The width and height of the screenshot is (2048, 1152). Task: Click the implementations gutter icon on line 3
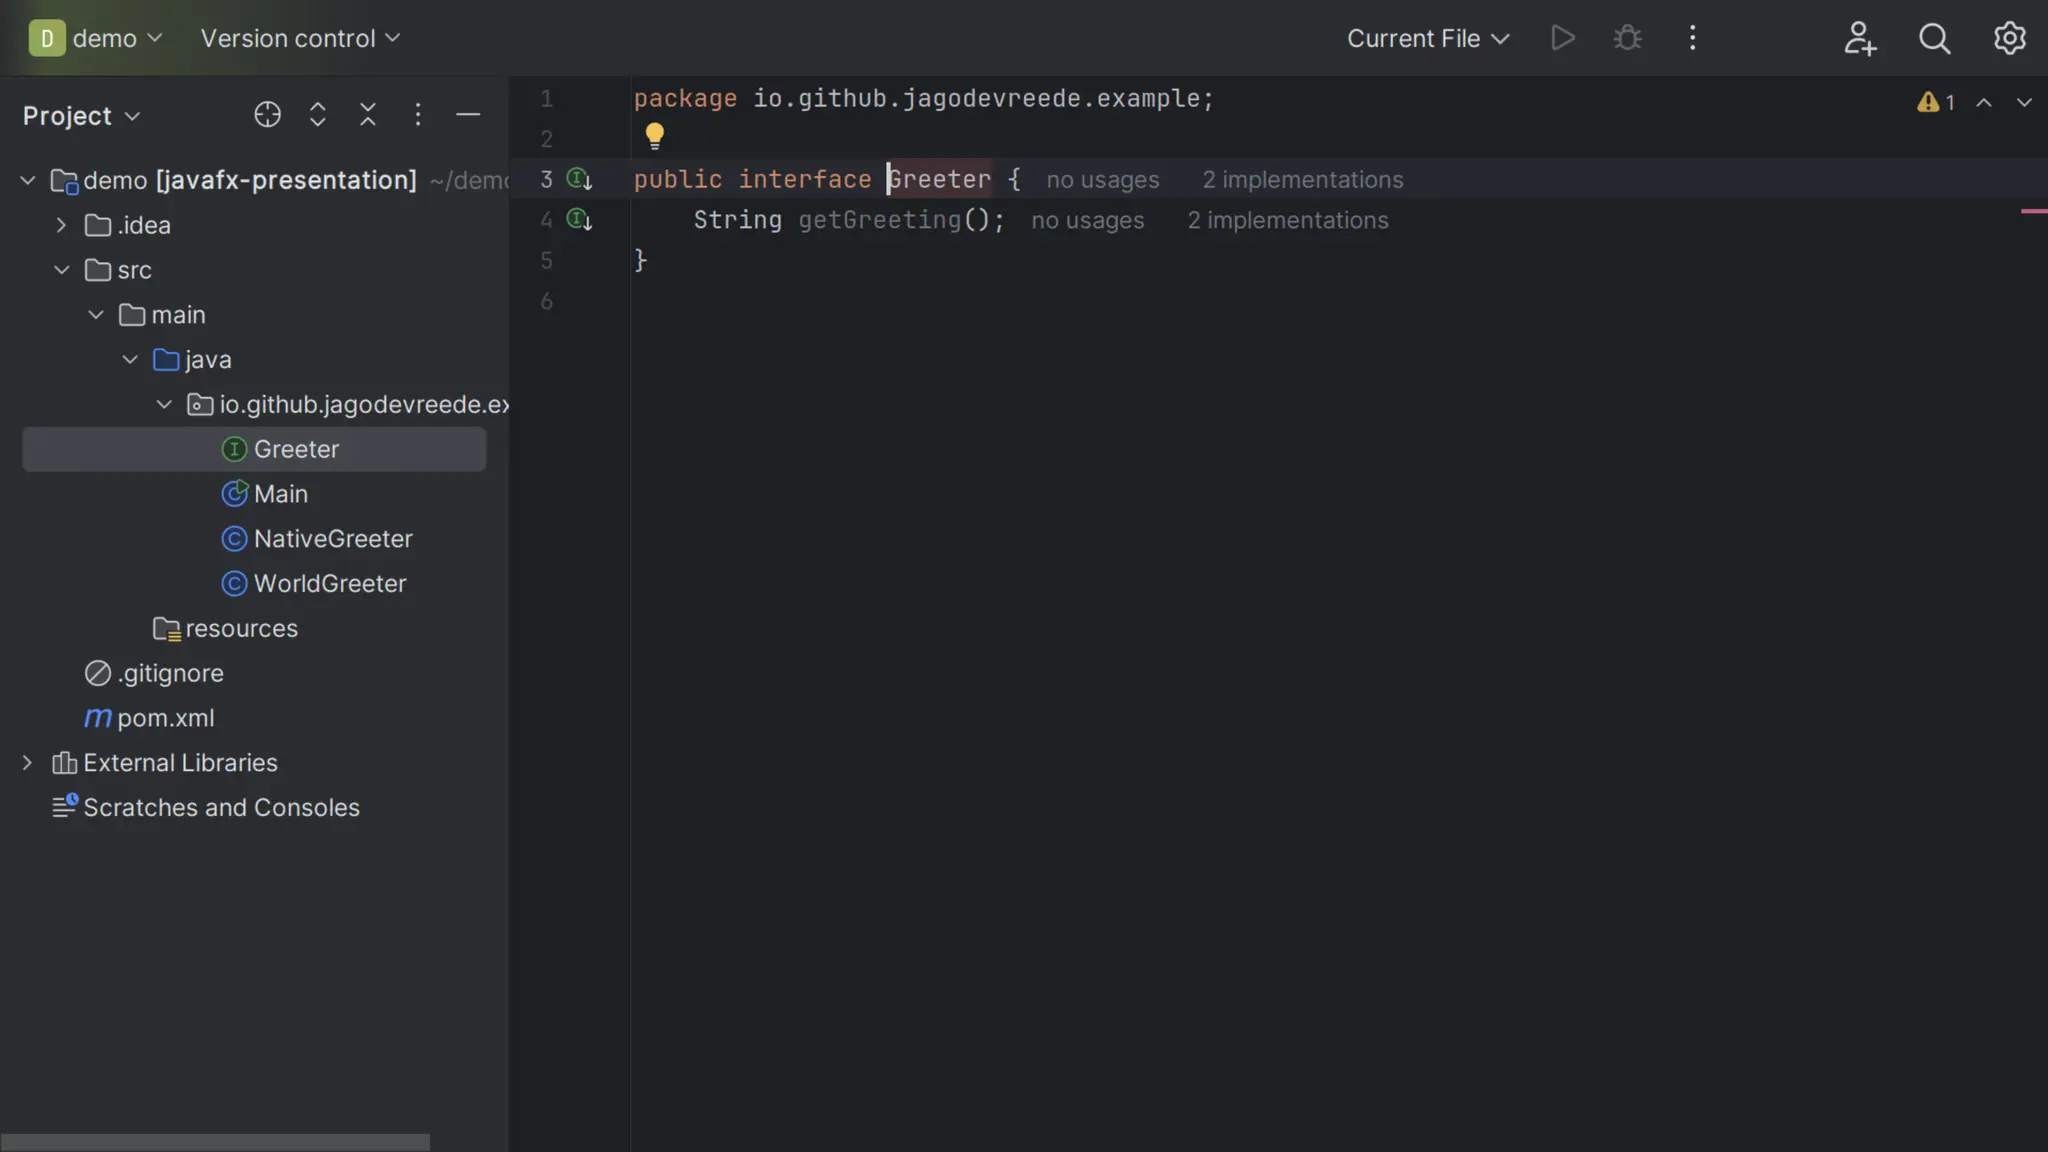point(580,180)
